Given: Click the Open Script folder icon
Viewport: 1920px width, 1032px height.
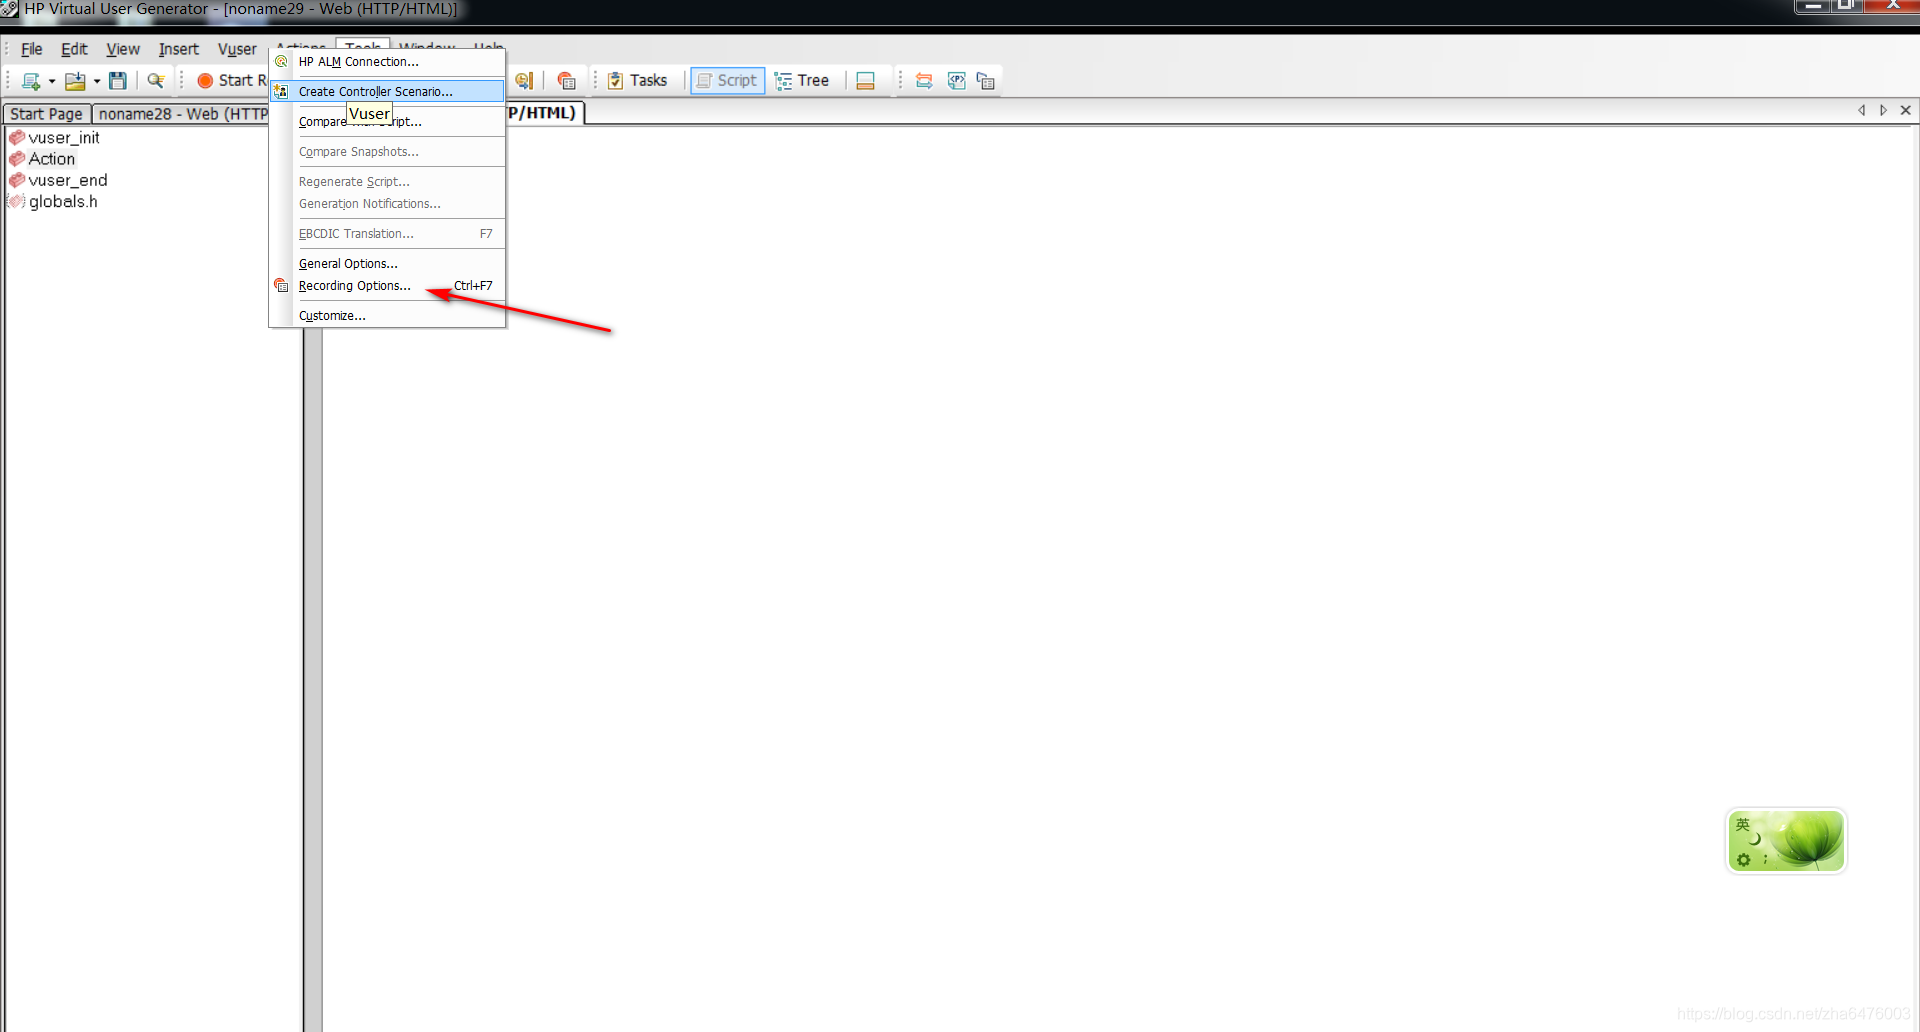Looking at the screenshot, I should click(x=74, y=81).
